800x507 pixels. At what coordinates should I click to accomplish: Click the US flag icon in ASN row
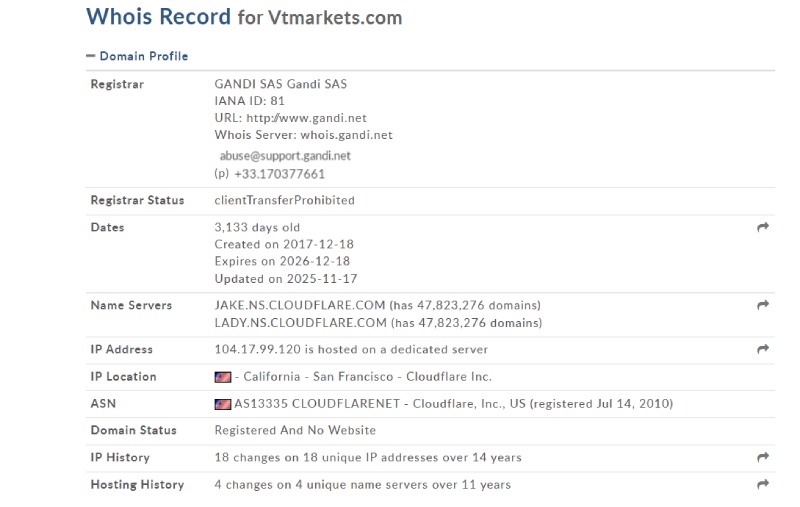222,404
